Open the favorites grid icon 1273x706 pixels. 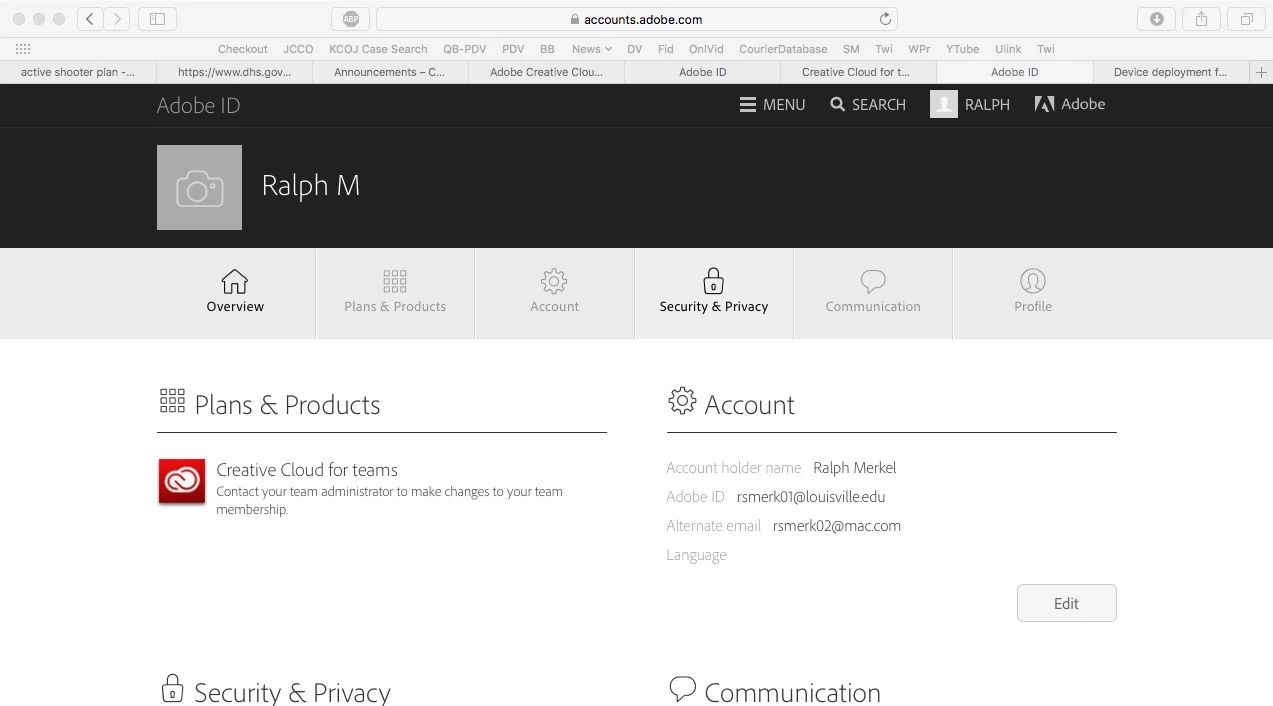[23, 49]
